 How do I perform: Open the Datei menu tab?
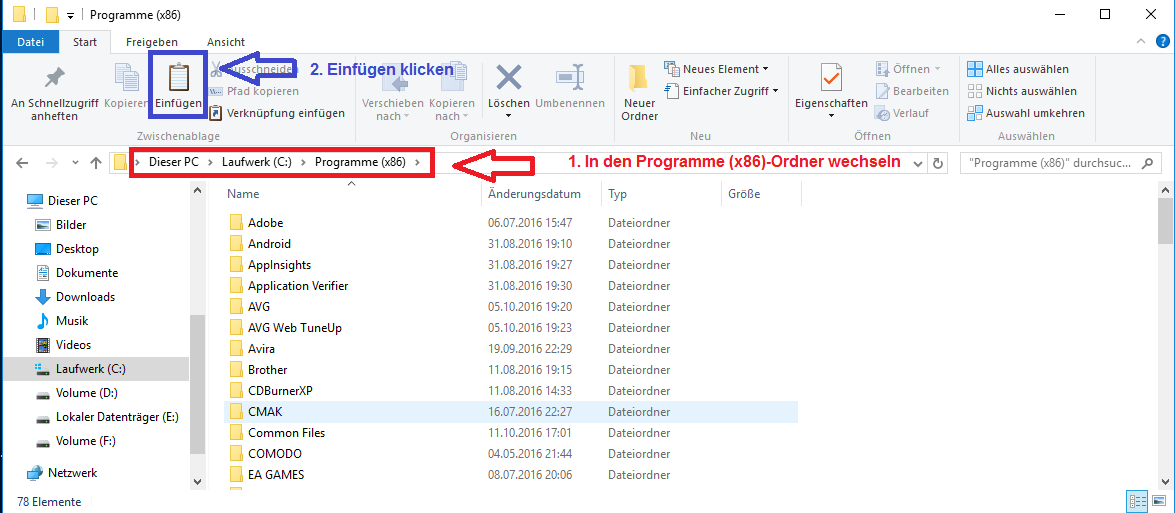point(30,42)
